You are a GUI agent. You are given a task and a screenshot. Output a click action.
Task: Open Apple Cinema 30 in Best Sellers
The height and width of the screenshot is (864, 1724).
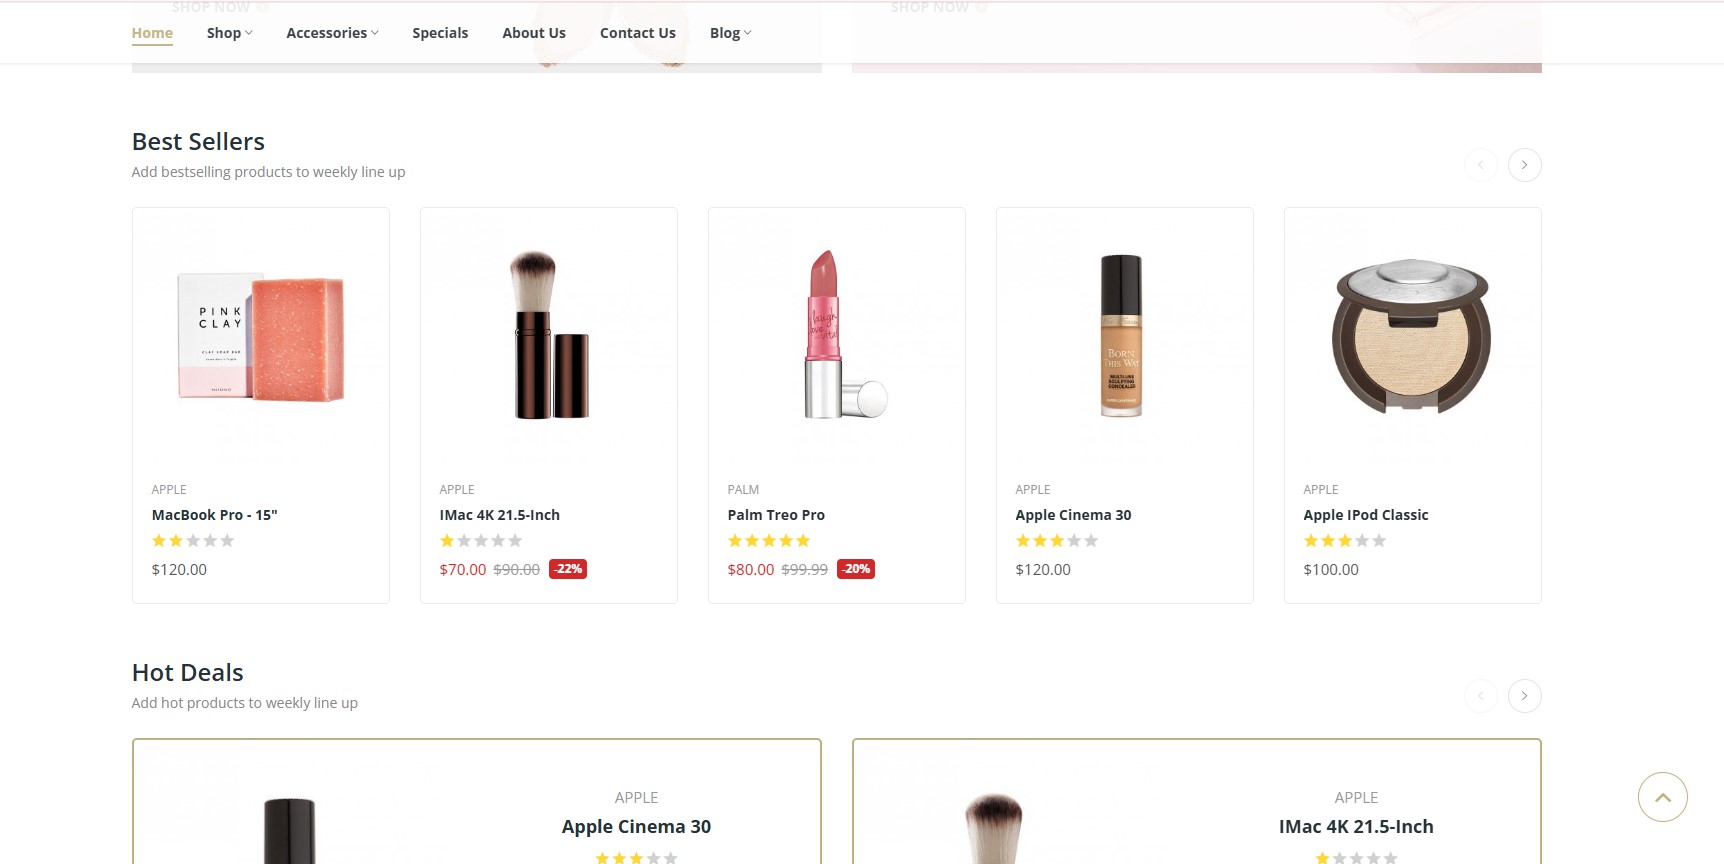coord(1073,515)
